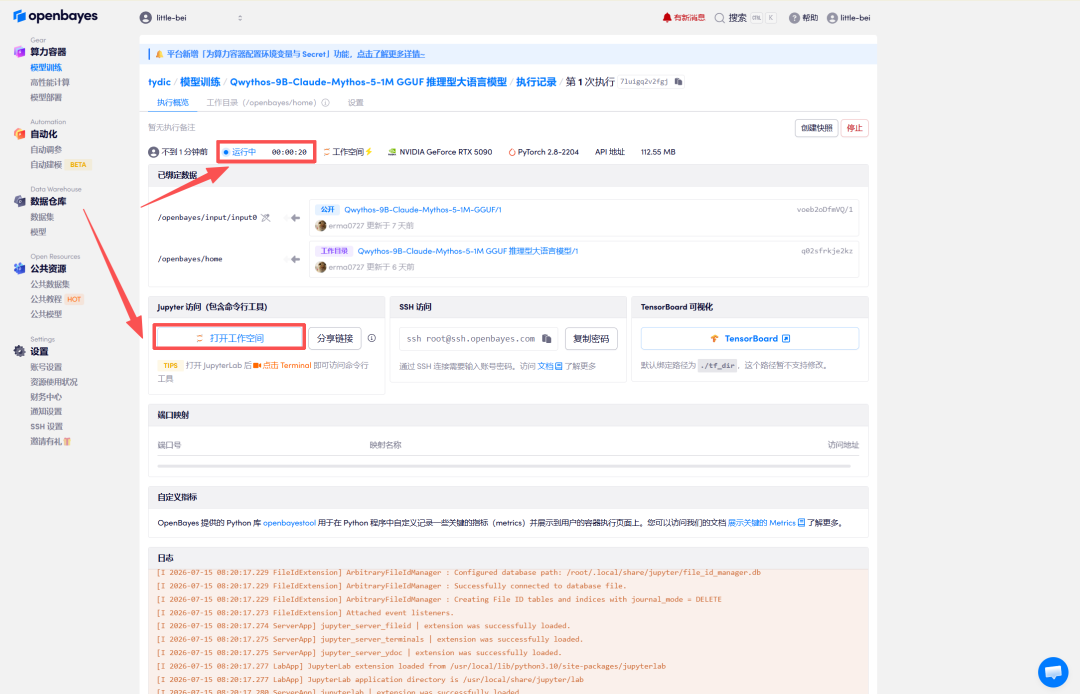
Task: Open the 展示关键的 Metrics docs link
Action: tap(766, 523)
